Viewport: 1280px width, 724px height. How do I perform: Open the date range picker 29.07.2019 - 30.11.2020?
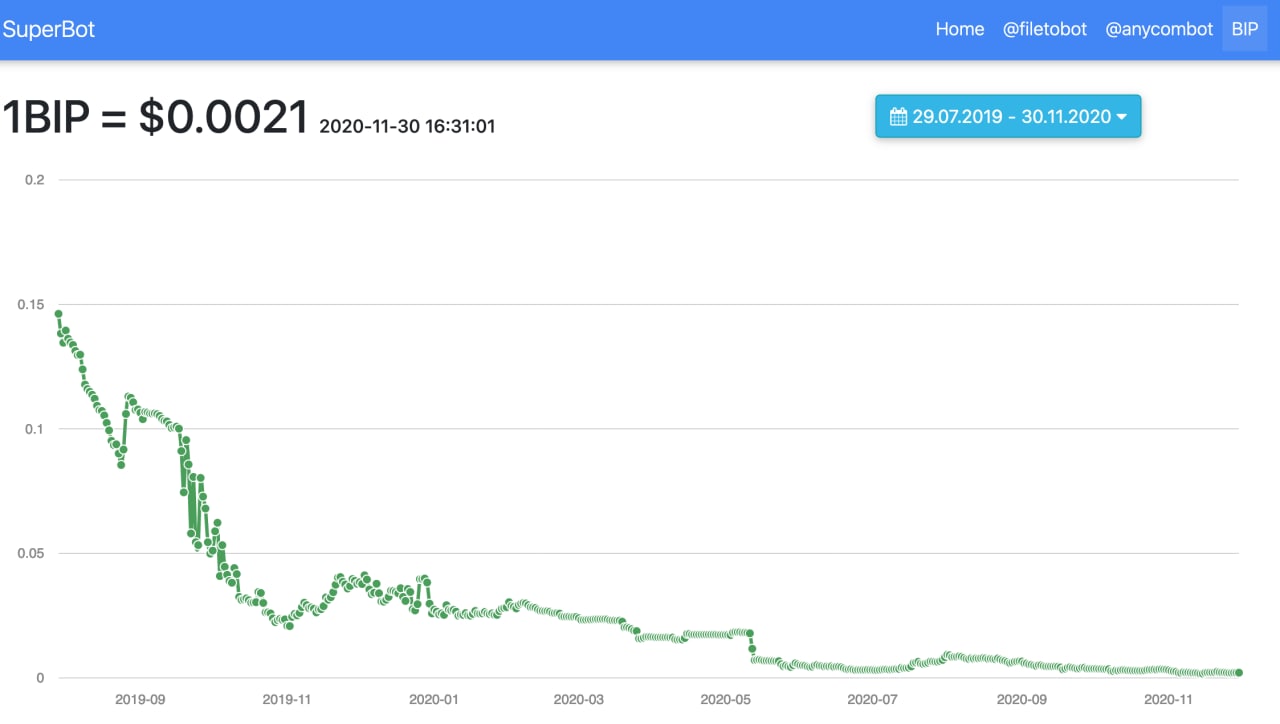(1008, 116)
